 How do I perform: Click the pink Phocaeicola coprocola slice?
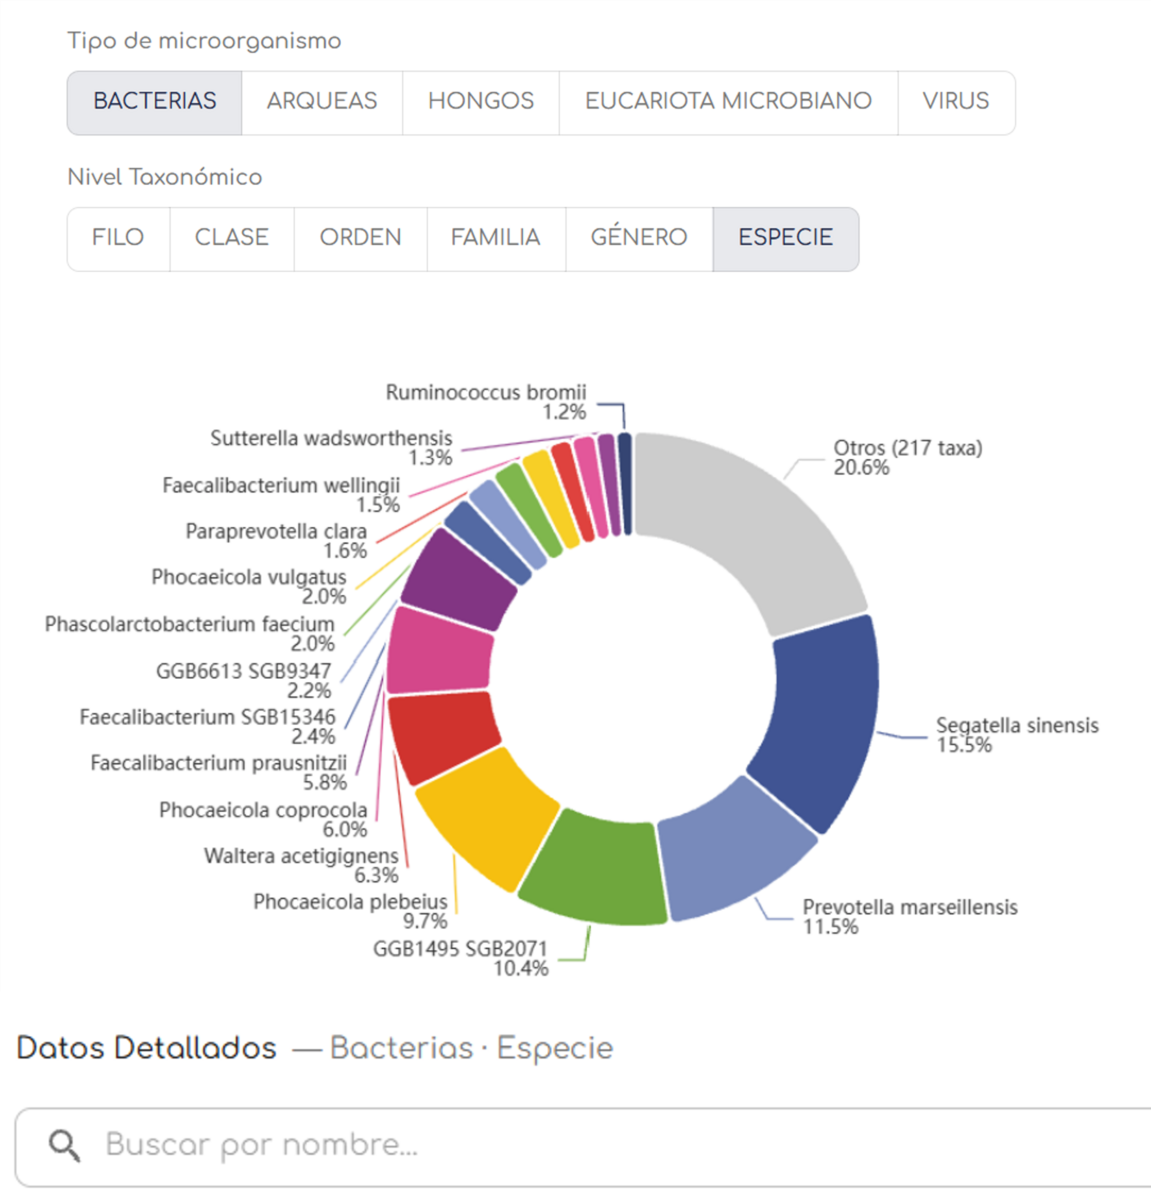click(x=438, y=652)
